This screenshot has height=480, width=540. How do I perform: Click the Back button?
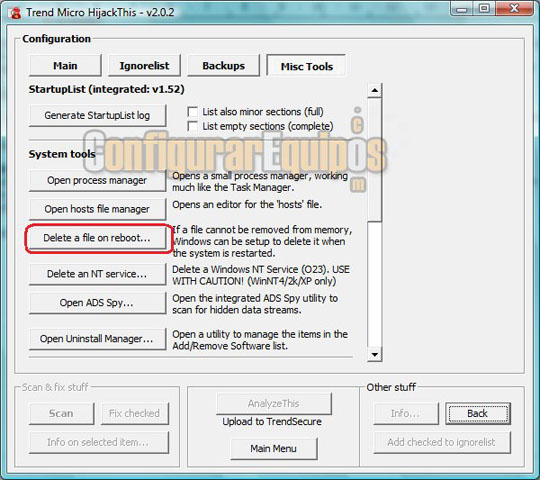(478, 414)
